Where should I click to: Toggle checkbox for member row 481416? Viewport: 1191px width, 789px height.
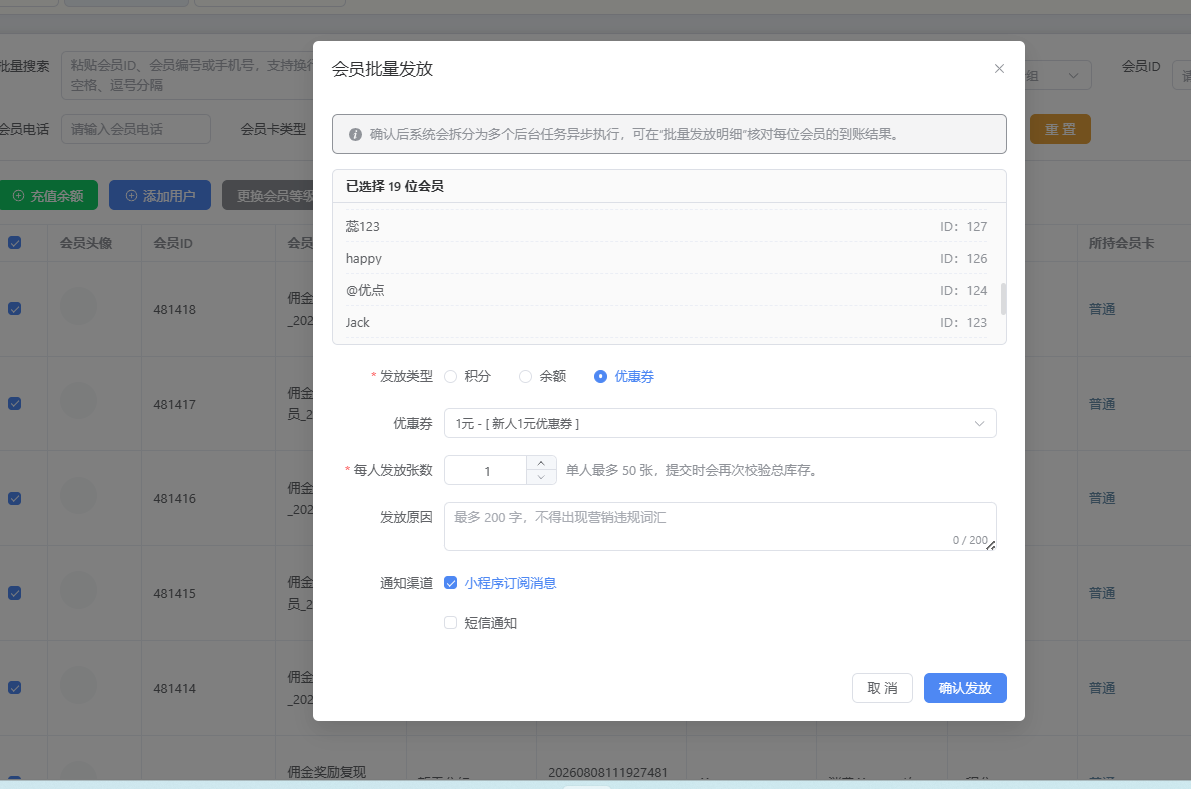[x=14, y=498]
